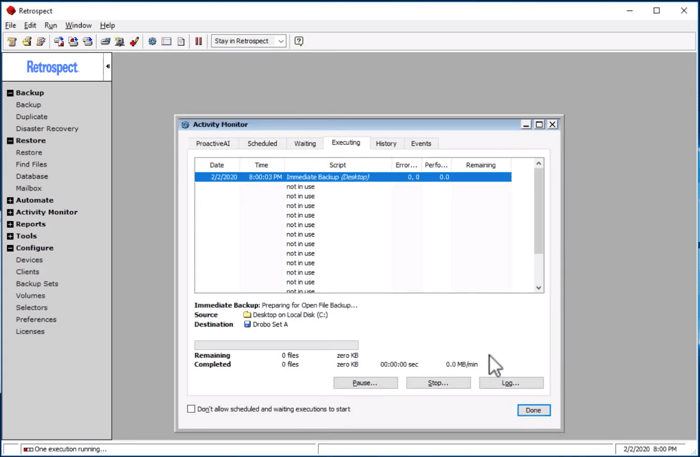This screenshot has height=457, width=700.
Task: Open the Window menu
Action: [x=78, y=25]
